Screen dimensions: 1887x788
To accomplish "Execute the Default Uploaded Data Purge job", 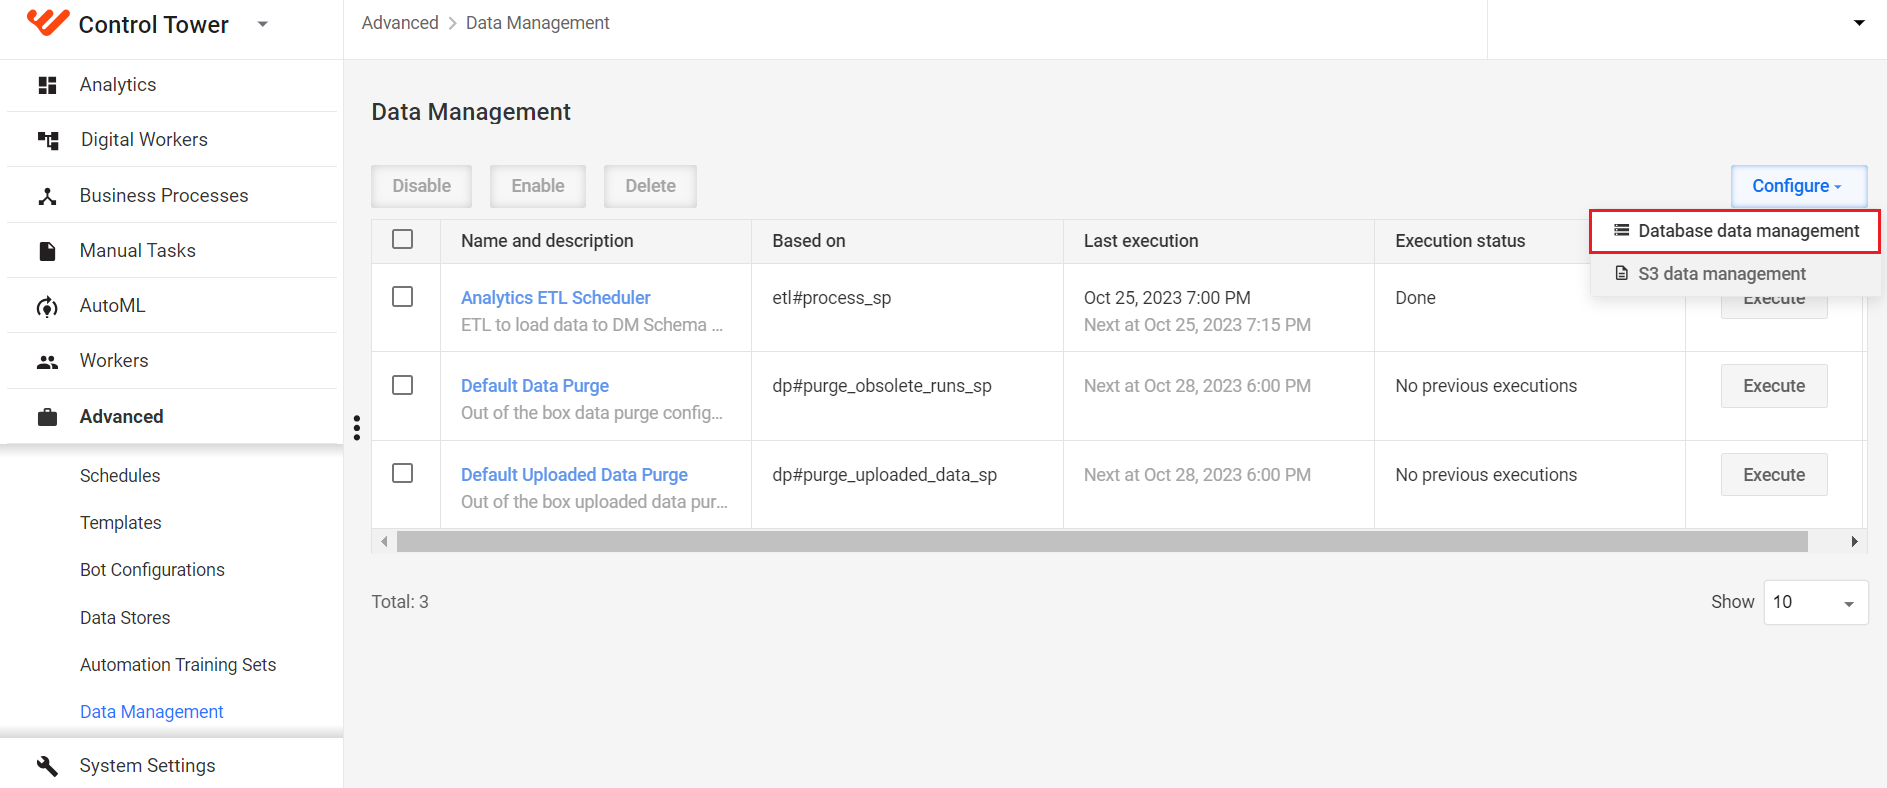I will [1774, 475].
